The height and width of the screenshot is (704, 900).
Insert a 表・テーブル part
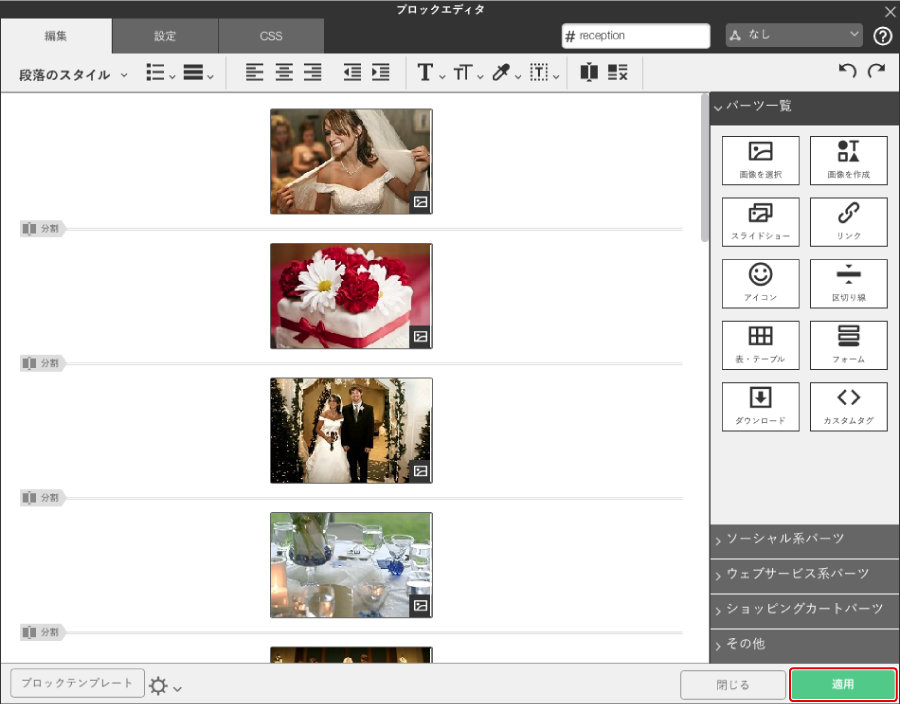761,345
